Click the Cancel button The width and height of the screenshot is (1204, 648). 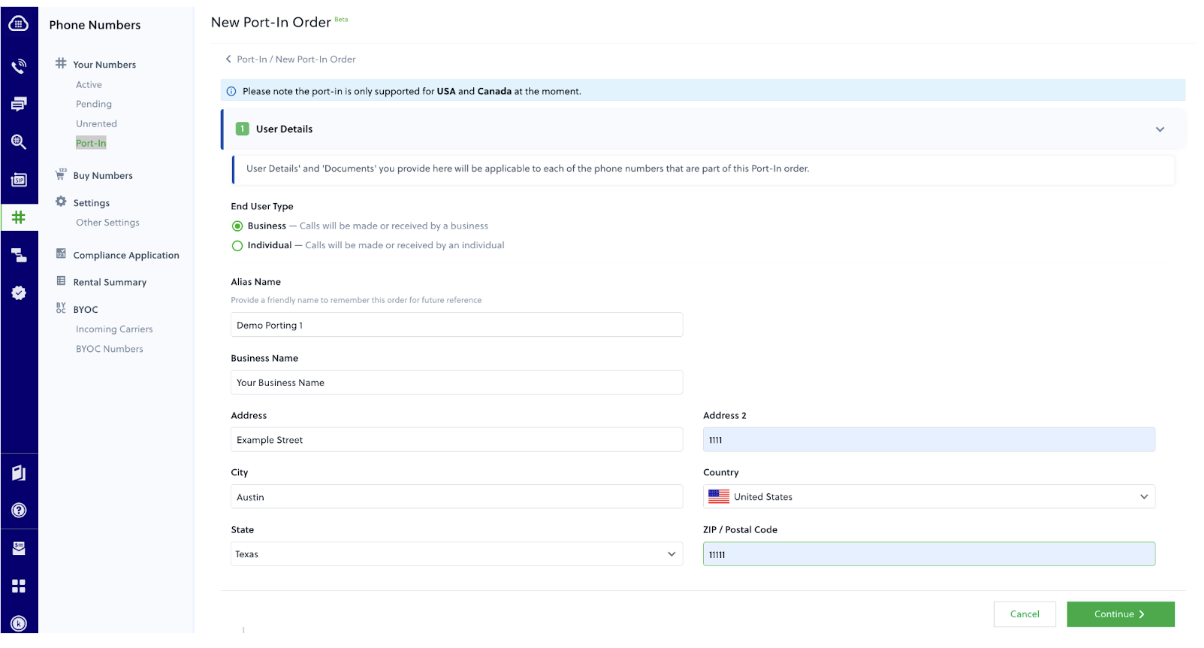coord(1025,614)
